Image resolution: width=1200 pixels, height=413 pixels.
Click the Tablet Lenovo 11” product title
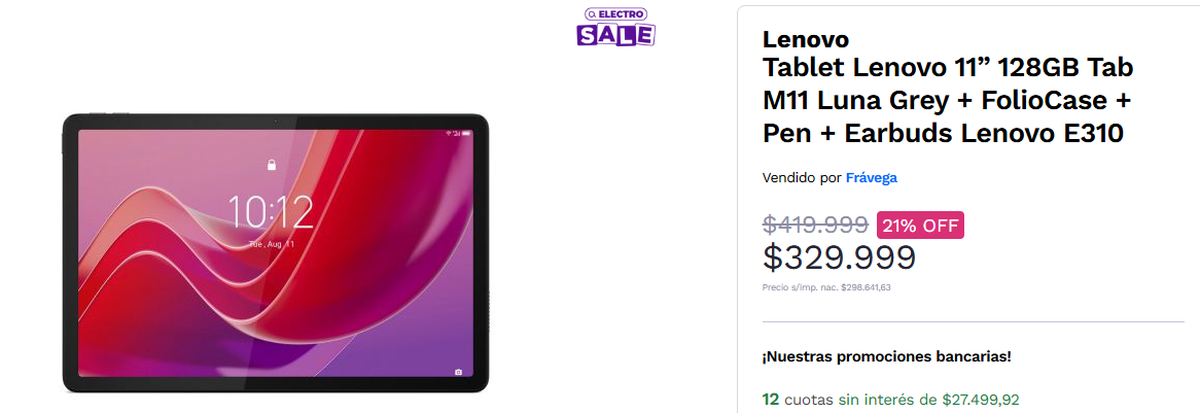(948, 100)
